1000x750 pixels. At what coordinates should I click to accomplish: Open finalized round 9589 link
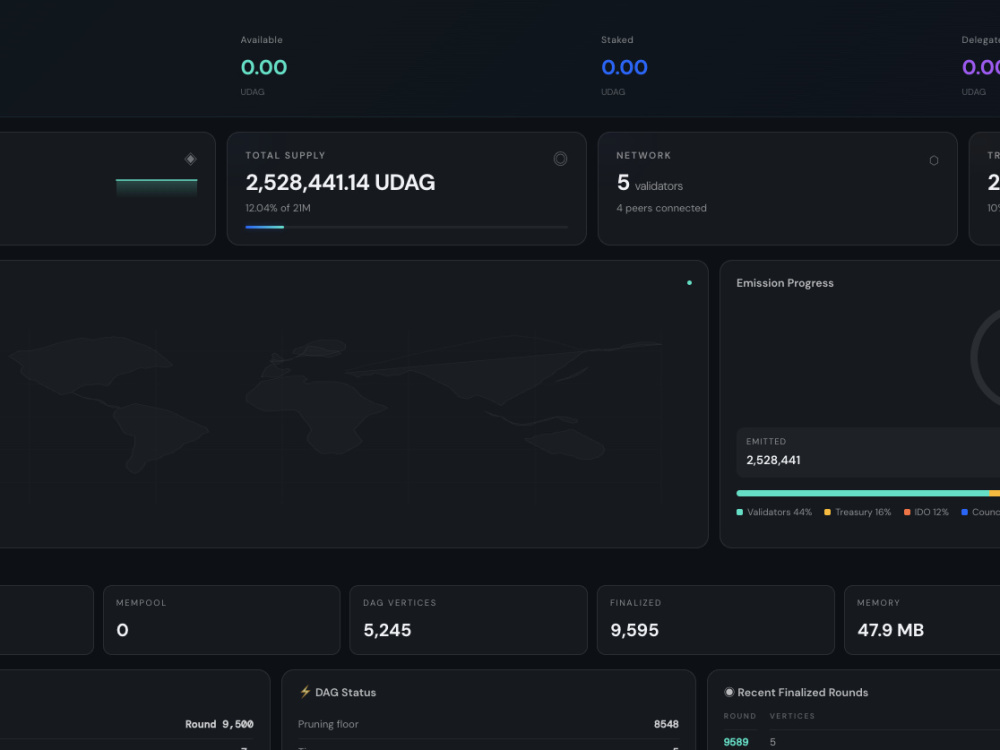click(736, 742)
